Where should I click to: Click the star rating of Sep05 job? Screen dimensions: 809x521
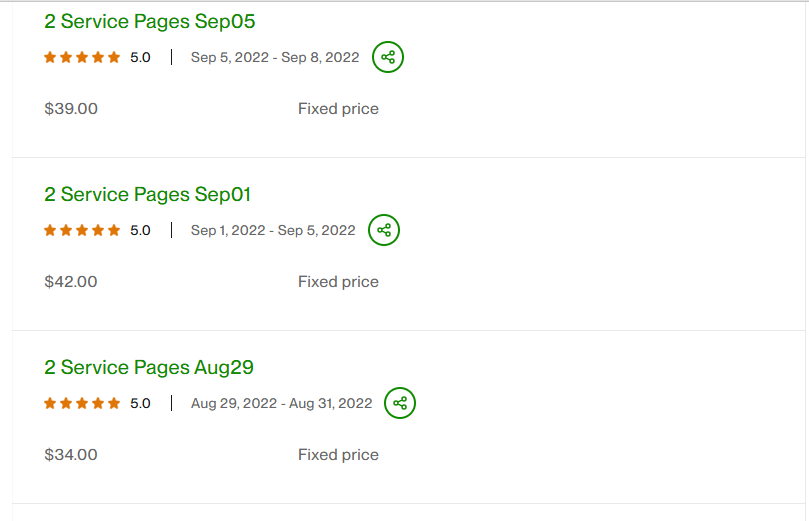pyautogui.click(x=82, y=57)
